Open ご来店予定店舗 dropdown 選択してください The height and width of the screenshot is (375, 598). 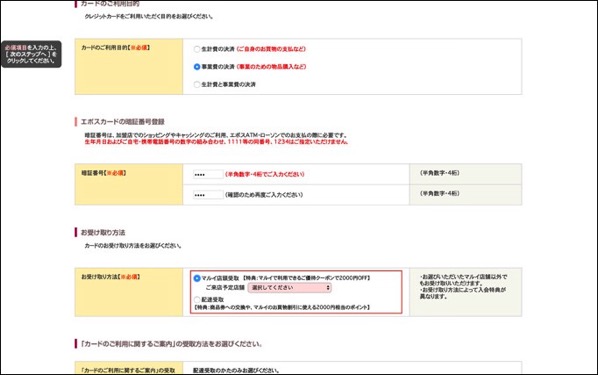[289, 288]
